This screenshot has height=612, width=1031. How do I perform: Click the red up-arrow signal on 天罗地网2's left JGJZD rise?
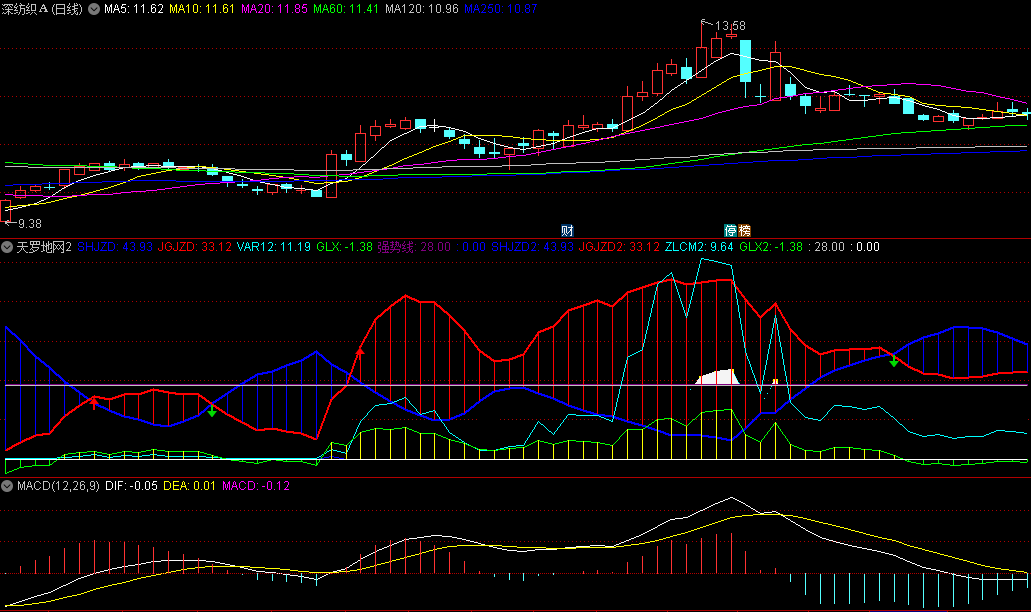point(94,402)
